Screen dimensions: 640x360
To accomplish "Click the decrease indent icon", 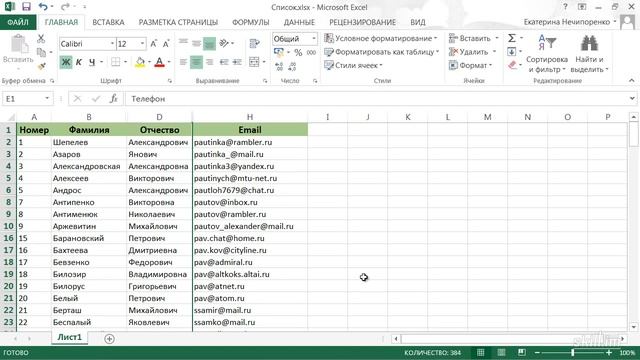I will (x=224, y=62).
